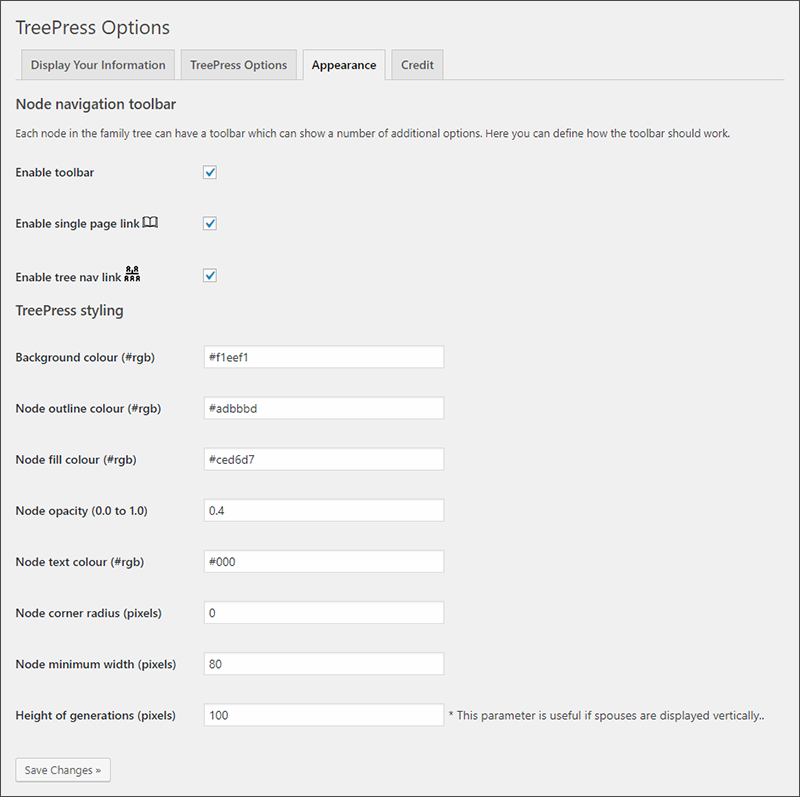Click the 'Node text colour (#rgb)' label
This screenshot has width=800, height=797.
click(x=80, y=561)
